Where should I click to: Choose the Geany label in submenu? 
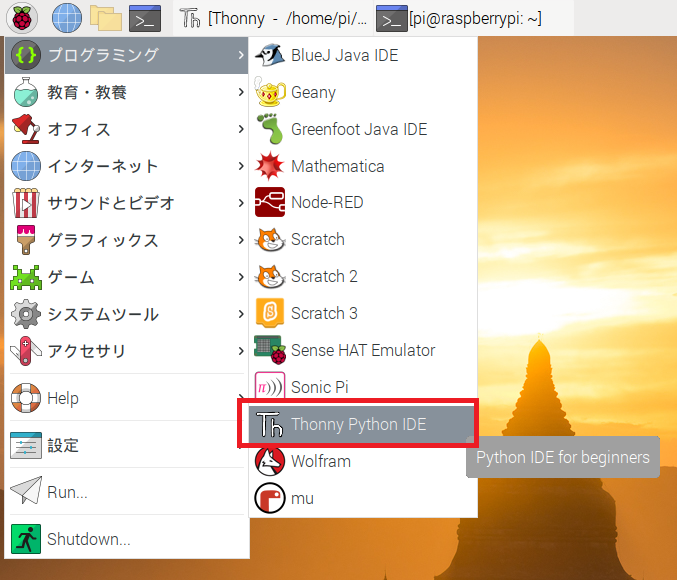[313, 93]
